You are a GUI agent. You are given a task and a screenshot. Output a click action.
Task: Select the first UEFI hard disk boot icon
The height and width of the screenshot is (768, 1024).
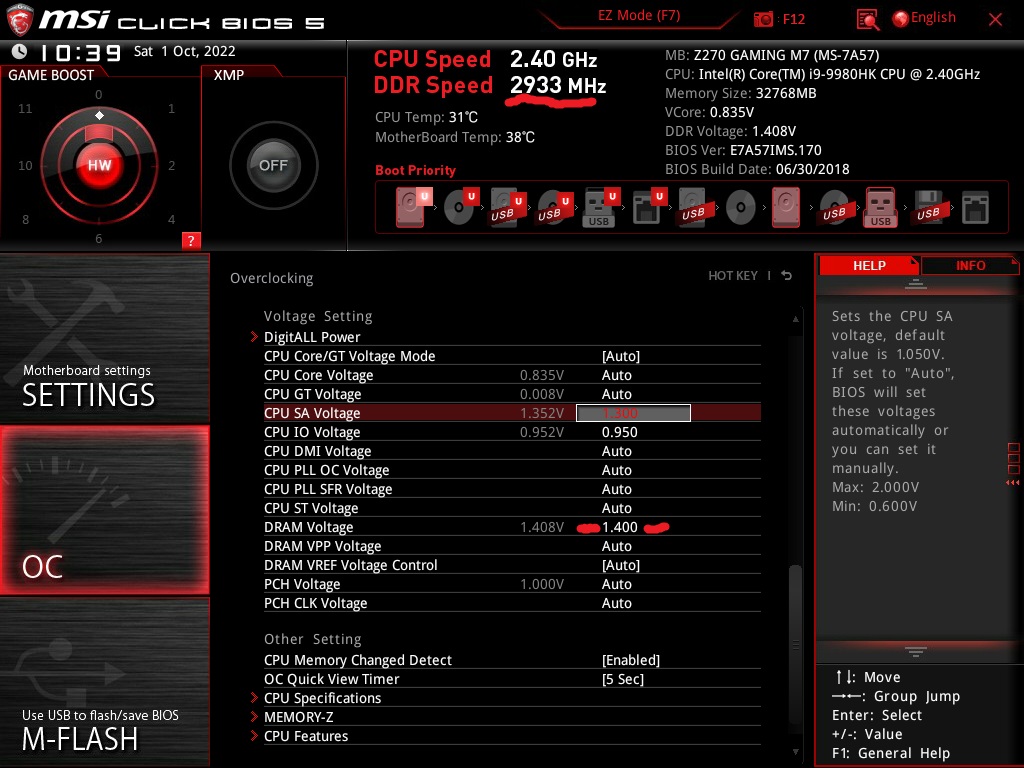pos(413,207)
